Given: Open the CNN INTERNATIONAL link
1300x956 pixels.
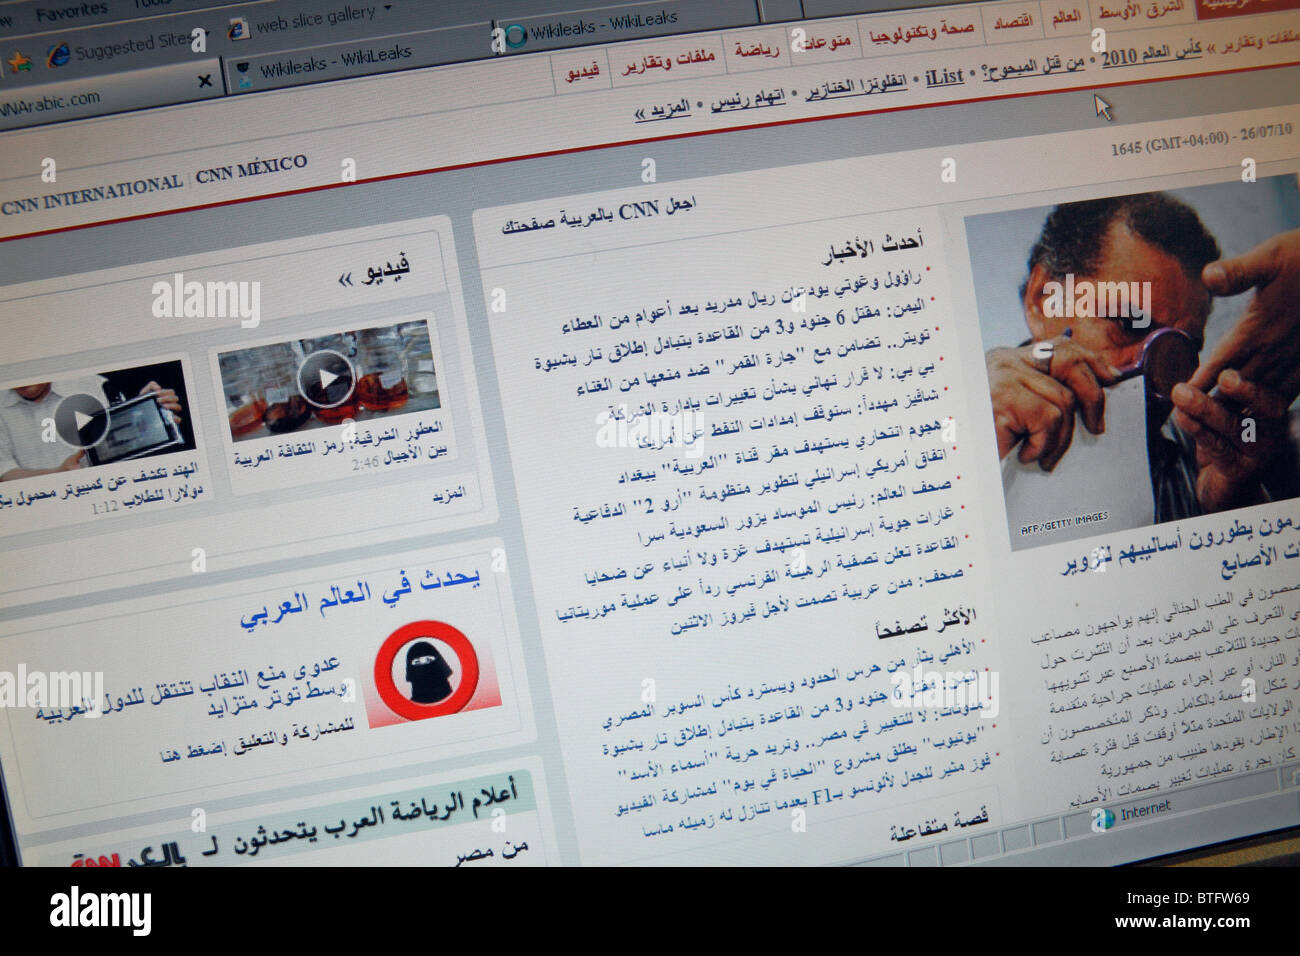Looking at the screenshot, I should [92, 194].
